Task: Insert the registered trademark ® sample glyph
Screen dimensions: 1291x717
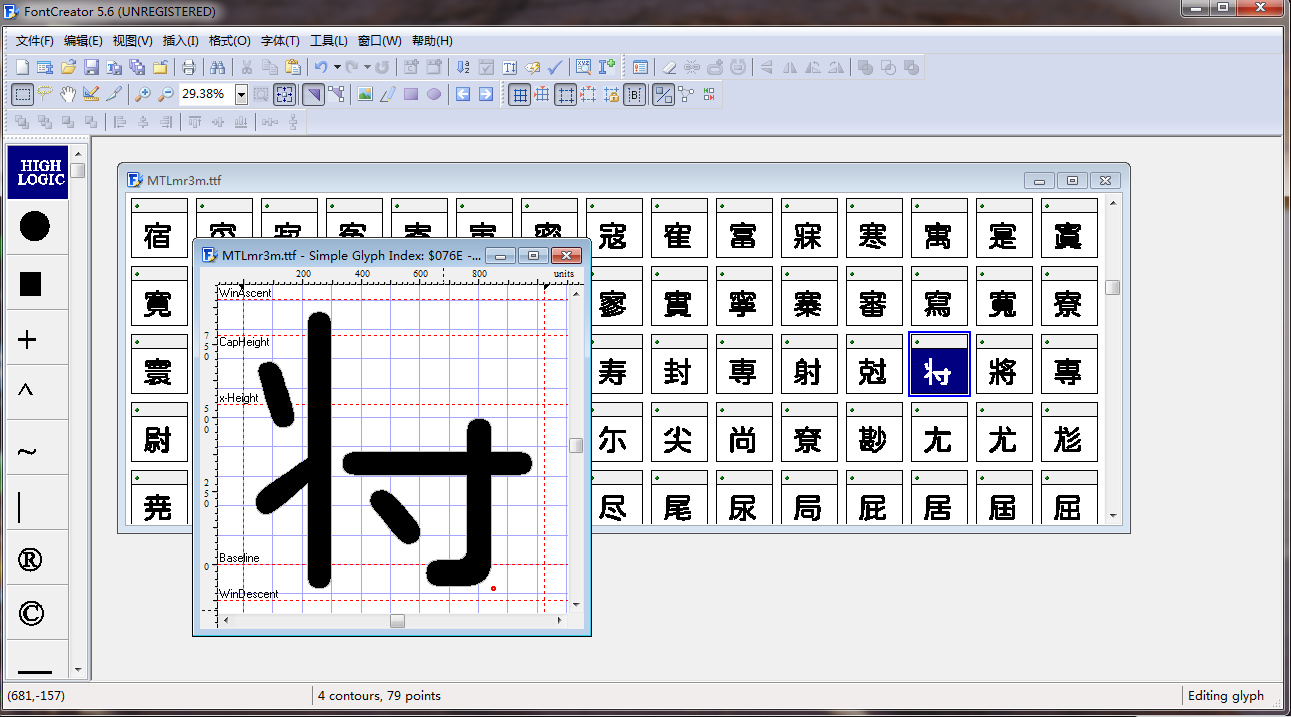Action: 30,559
